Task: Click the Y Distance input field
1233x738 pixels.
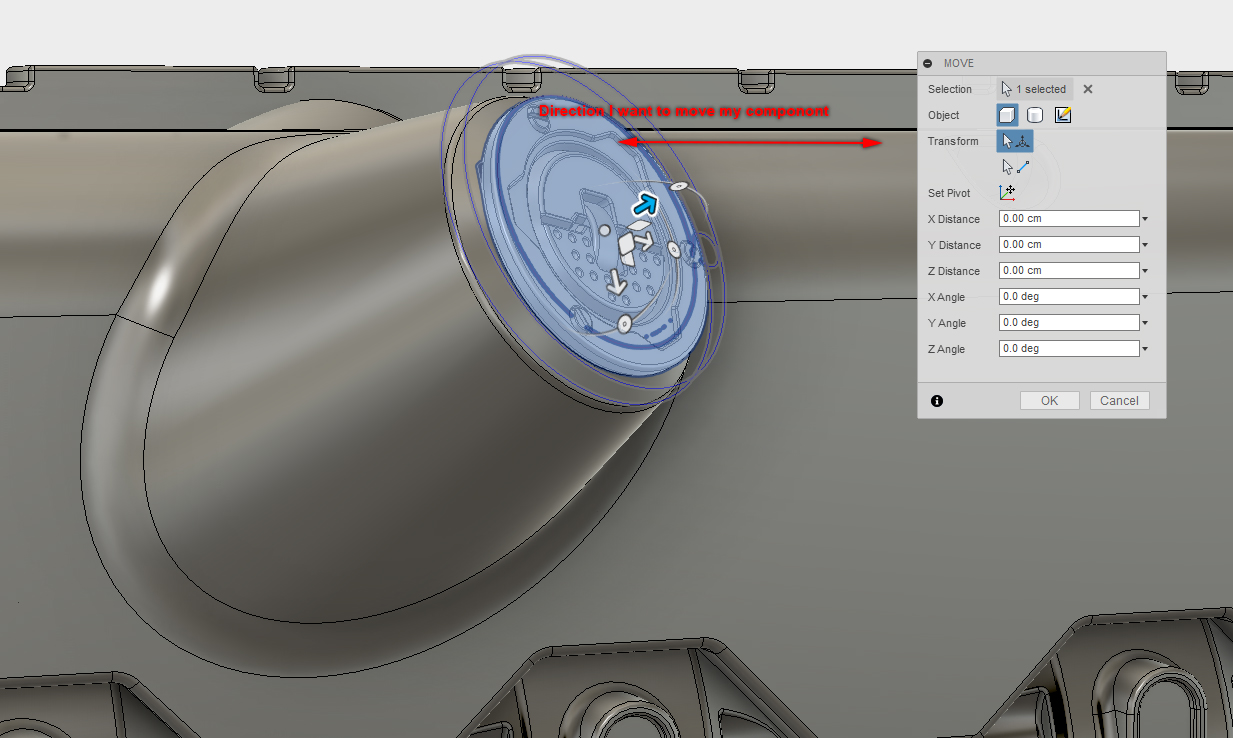Action: pos(1069,244)
